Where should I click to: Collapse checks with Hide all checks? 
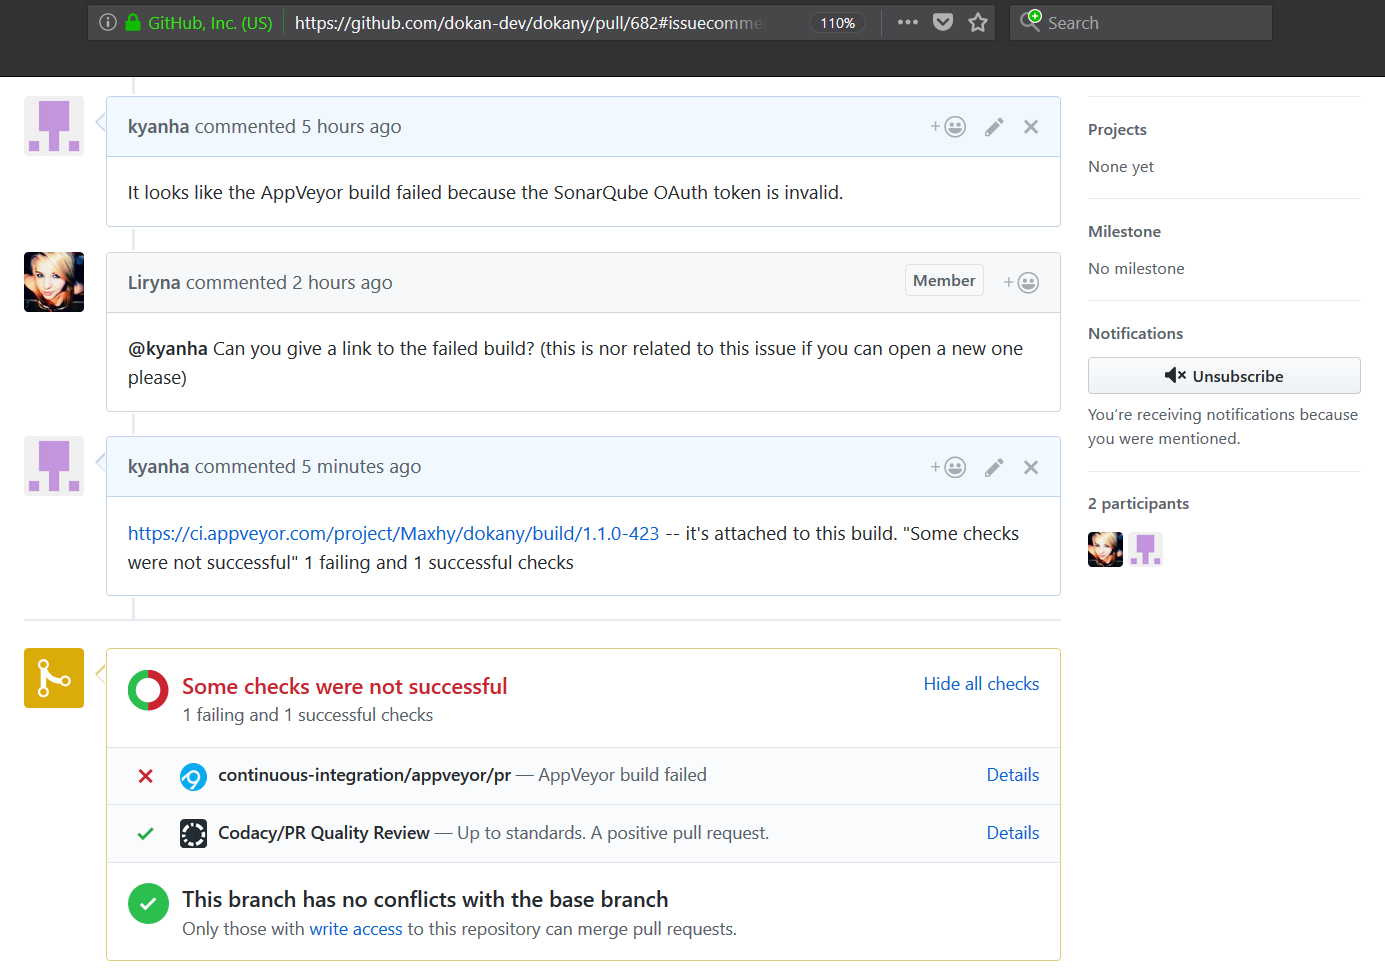(981, 684)
